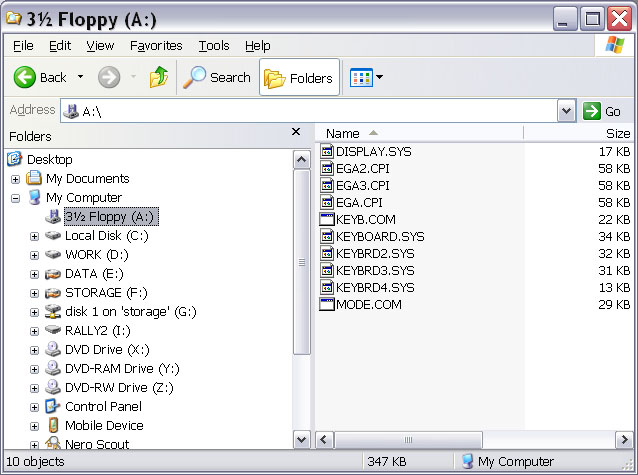Click the RALLY2 (I:) drive icon
638x475 pixels.
click(53, 329)
